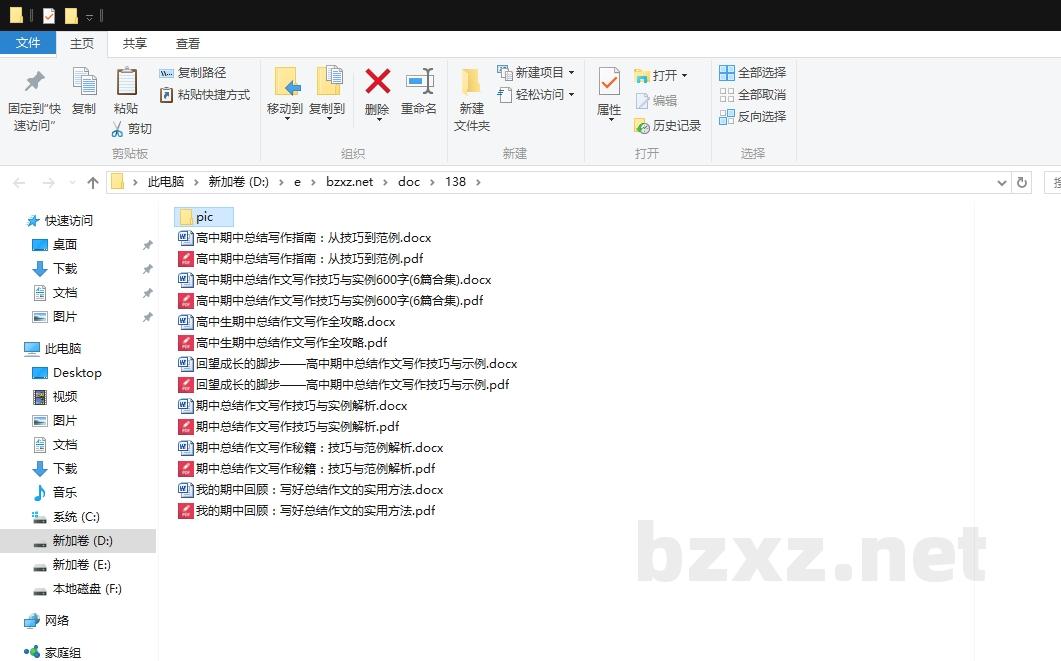1061x661 pixels.
Task: Open the New Item dropdown
Action: pos(571,73)
